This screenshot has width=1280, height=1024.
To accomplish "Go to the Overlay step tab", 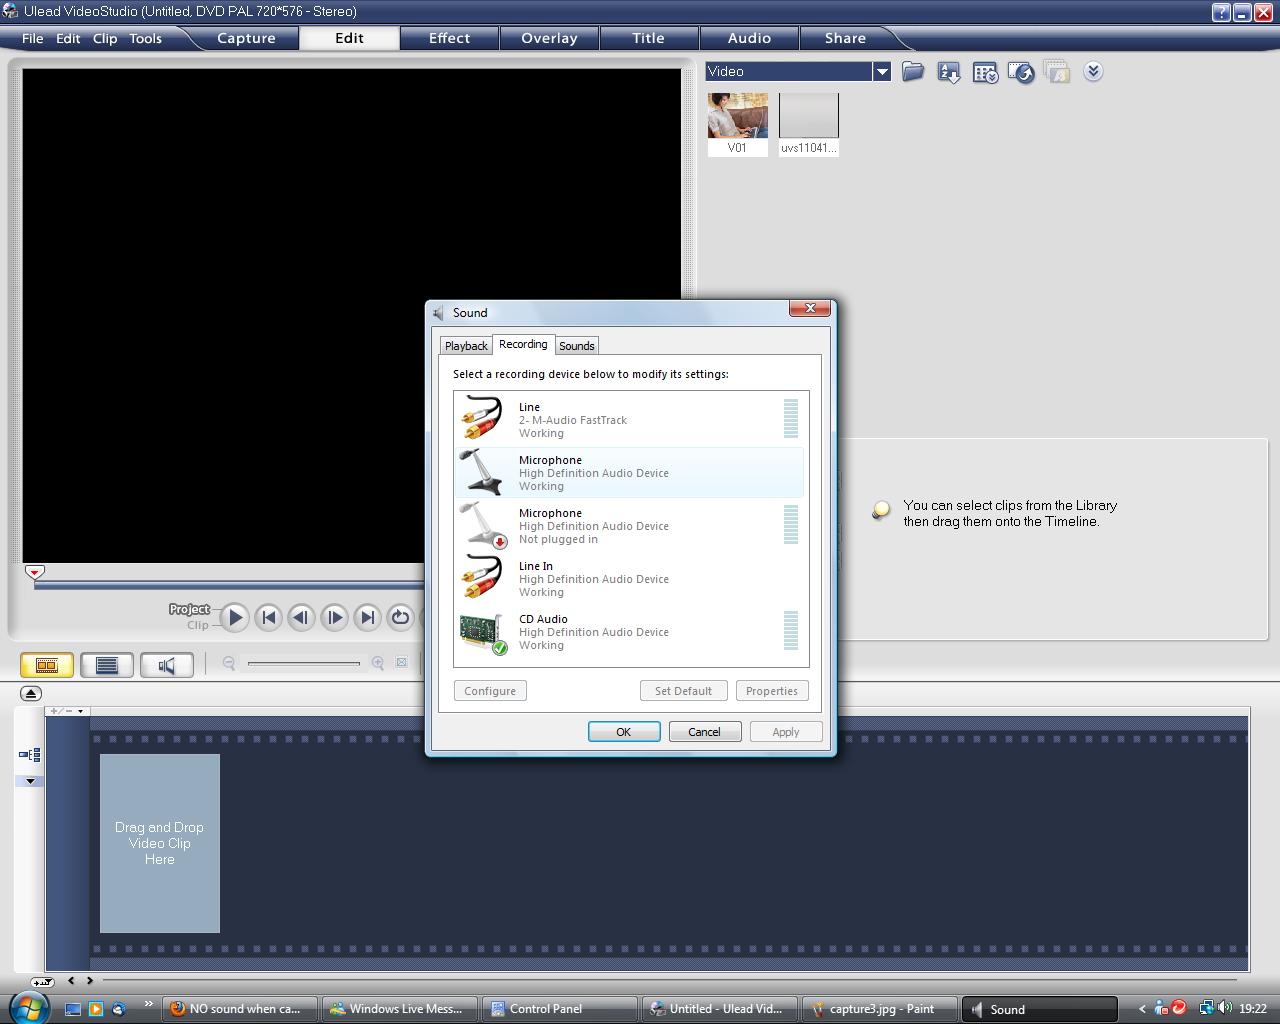I will pyautogui.click(x=549, y=38).
